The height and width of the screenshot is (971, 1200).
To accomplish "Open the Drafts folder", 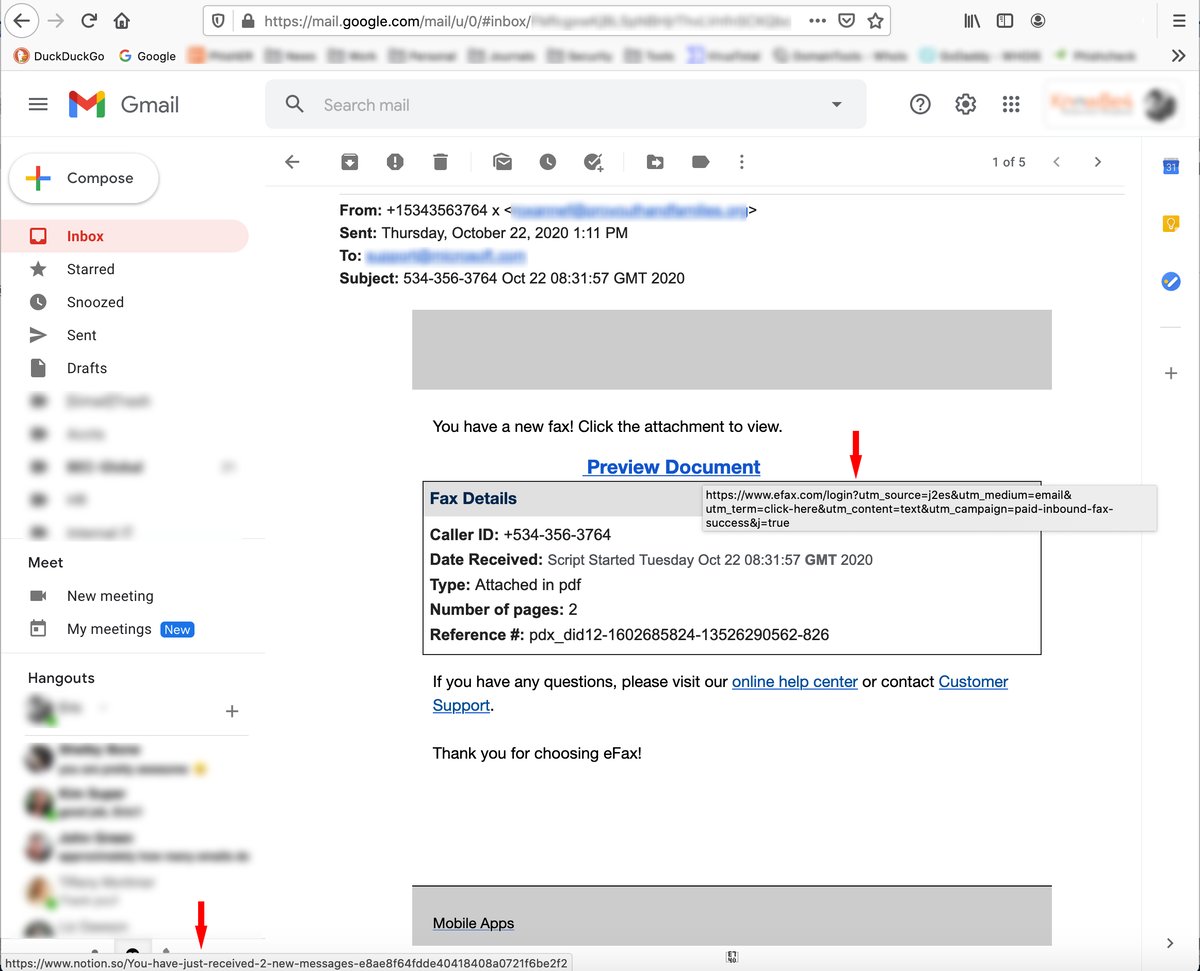I will 87,367.
